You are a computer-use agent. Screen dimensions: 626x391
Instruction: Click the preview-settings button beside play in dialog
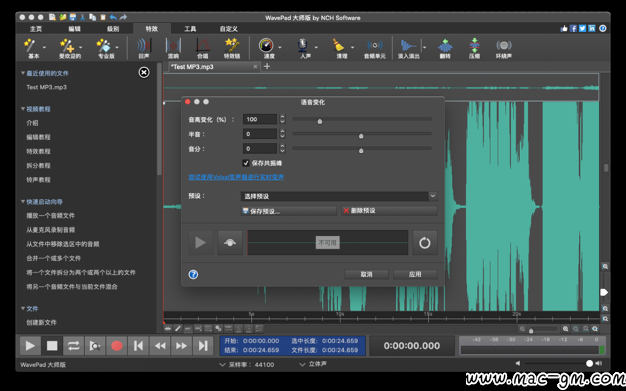[230, 242]
